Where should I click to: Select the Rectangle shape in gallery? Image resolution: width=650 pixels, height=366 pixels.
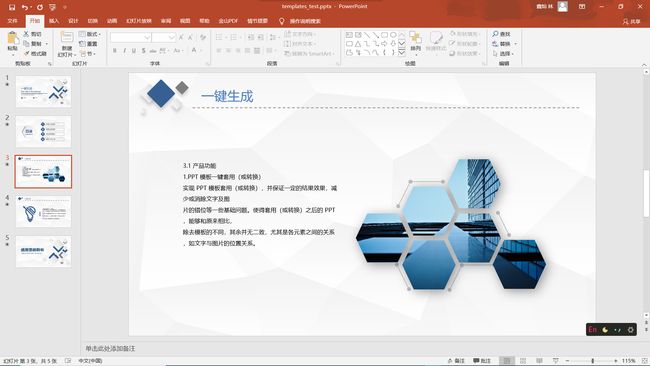point(384,35)
